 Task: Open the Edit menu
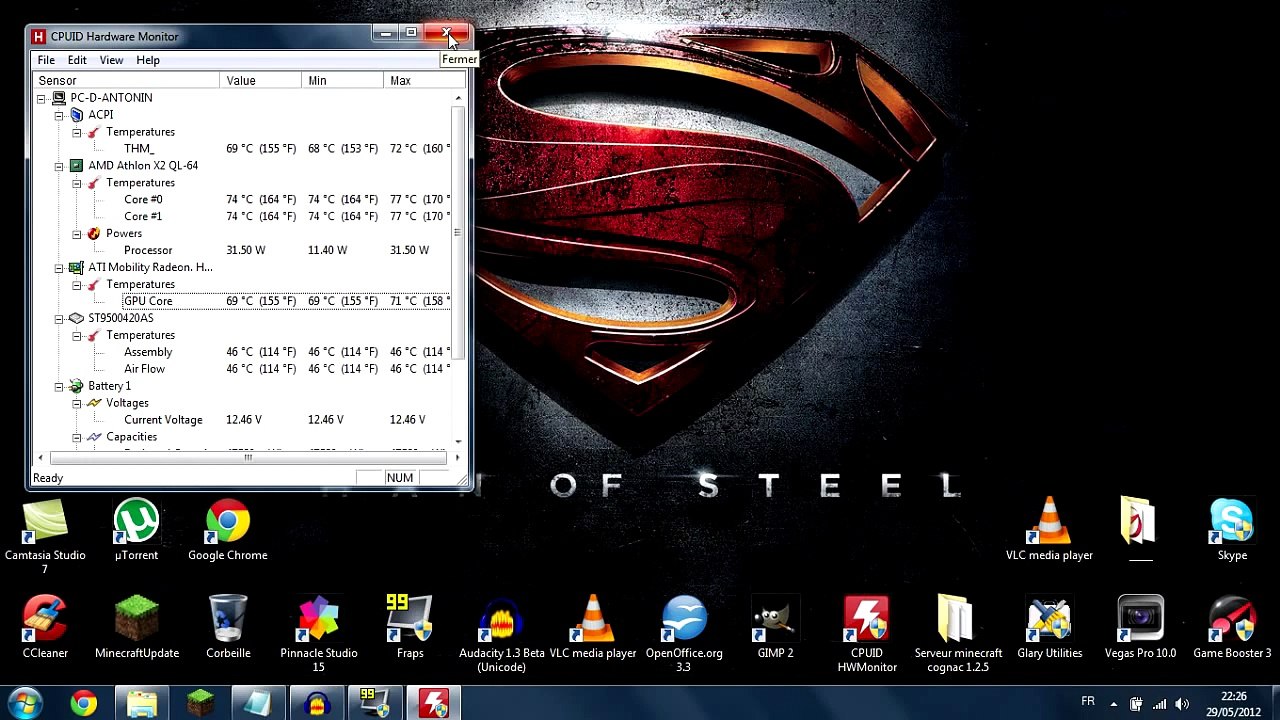77,60
